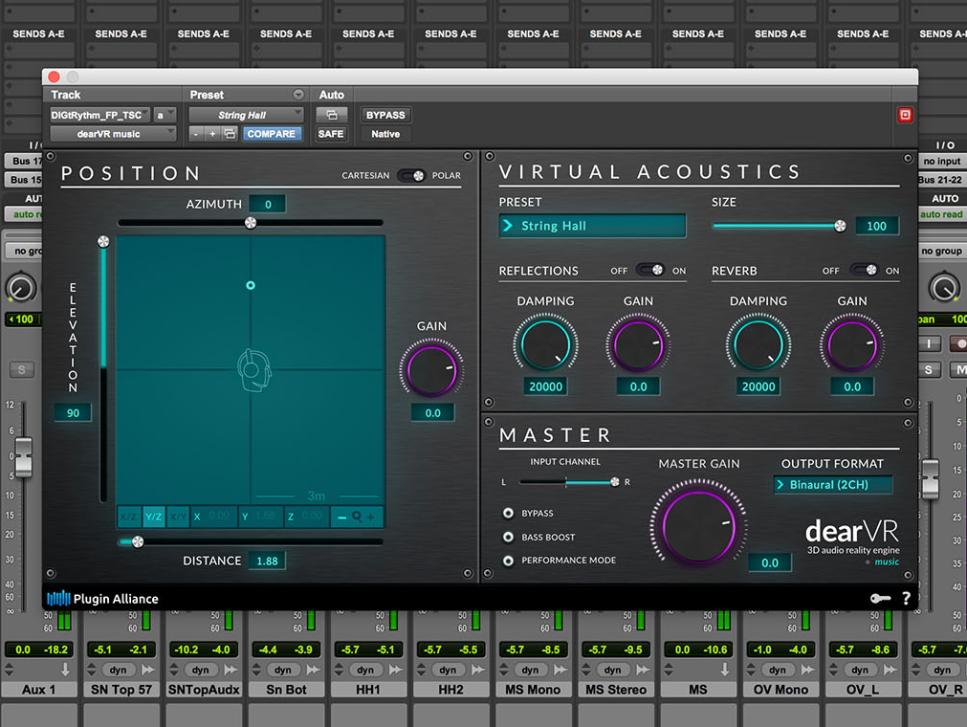Toggle the Reflections on/off switch
This screenshot has width=967, height=727.
[x=650, y=270]
